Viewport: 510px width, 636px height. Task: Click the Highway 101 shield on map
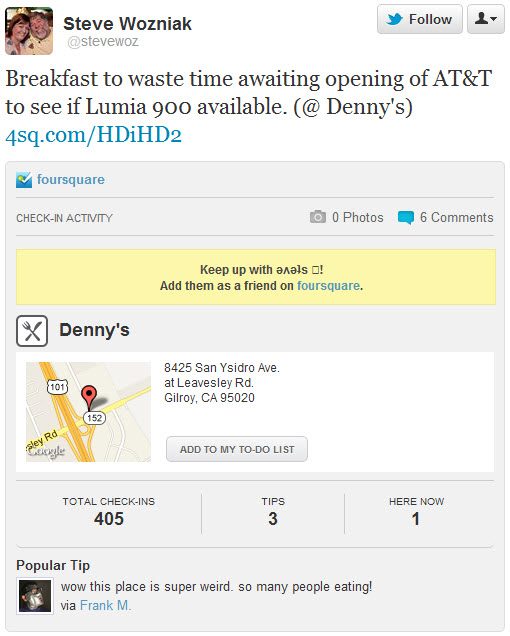coord(57,387)
